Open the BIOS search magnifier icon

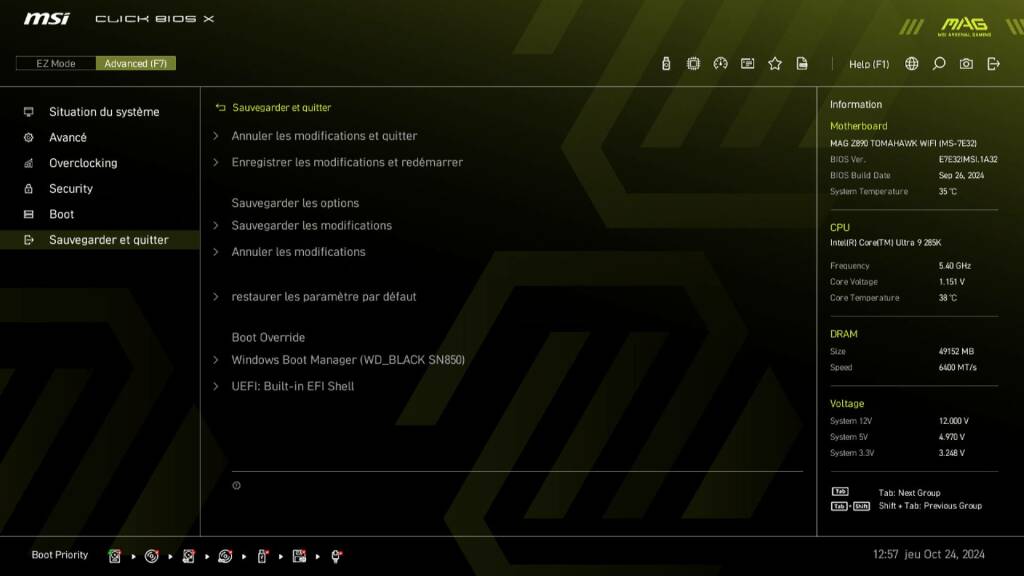(938, 63)
